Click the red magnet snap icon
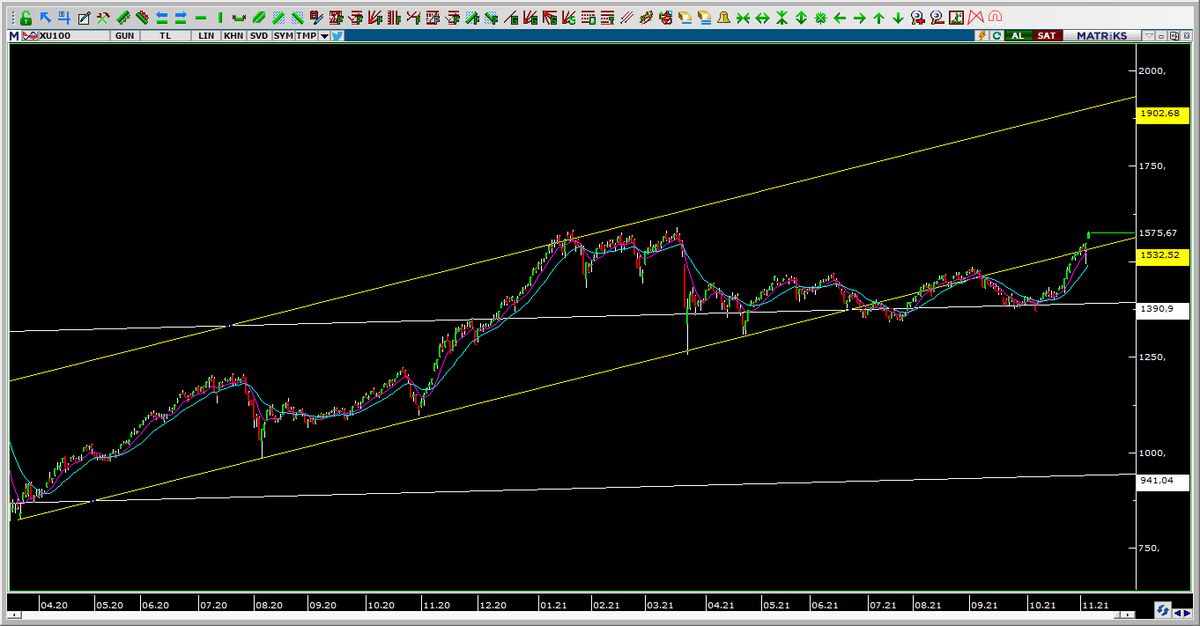Image resolution: width=1200 pixels, height=626 pixels. point(995,18)
